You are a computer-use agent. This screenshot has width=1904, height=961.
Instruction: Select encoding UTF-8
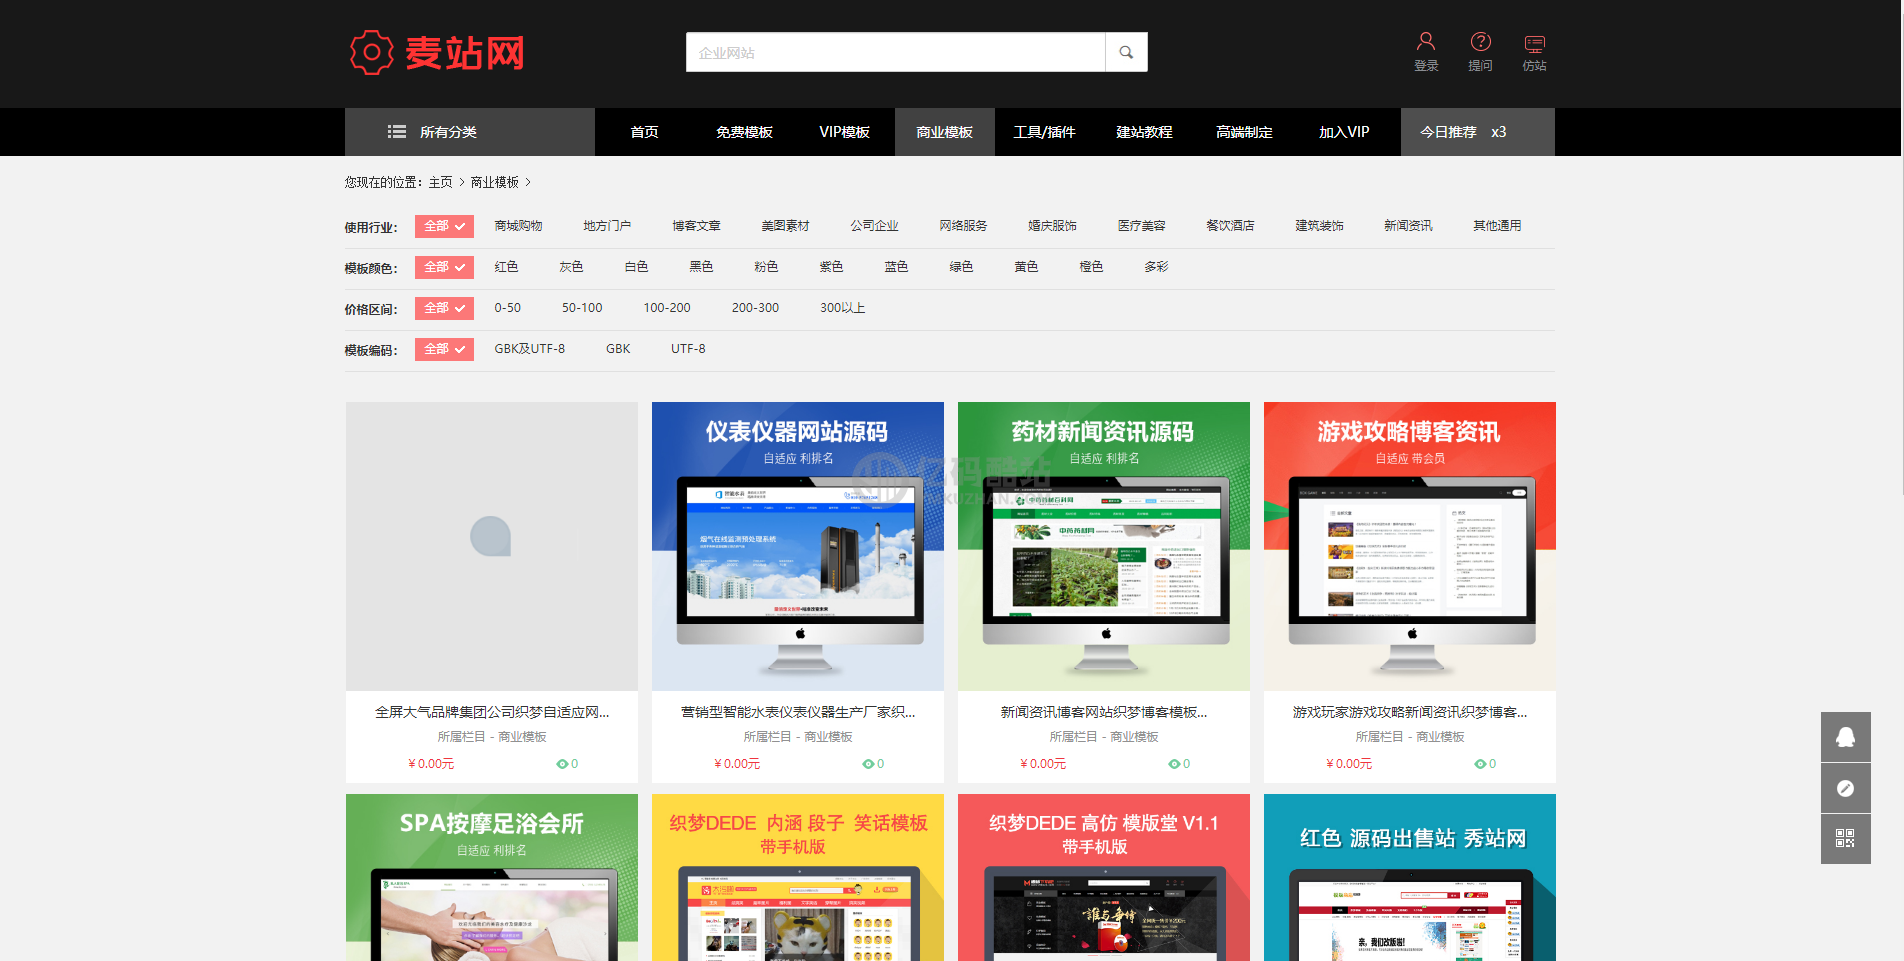click(x=688, y=349)
